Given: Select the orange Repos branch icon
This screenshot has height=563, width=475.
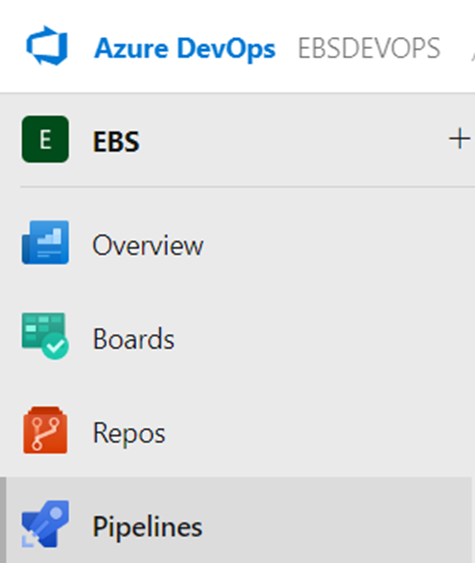Looking at the screenshot, I should pyautogui.click(x=45, y=430).
